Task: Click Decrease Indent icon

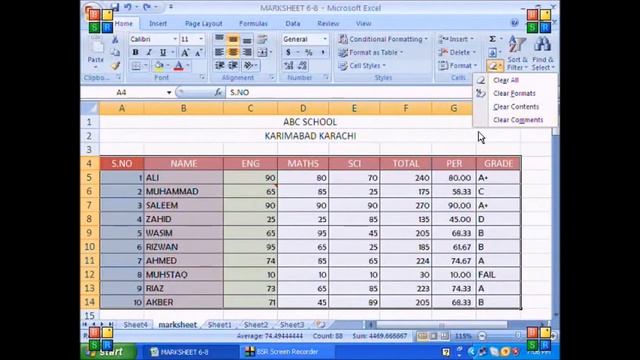Action: [220, 65]
